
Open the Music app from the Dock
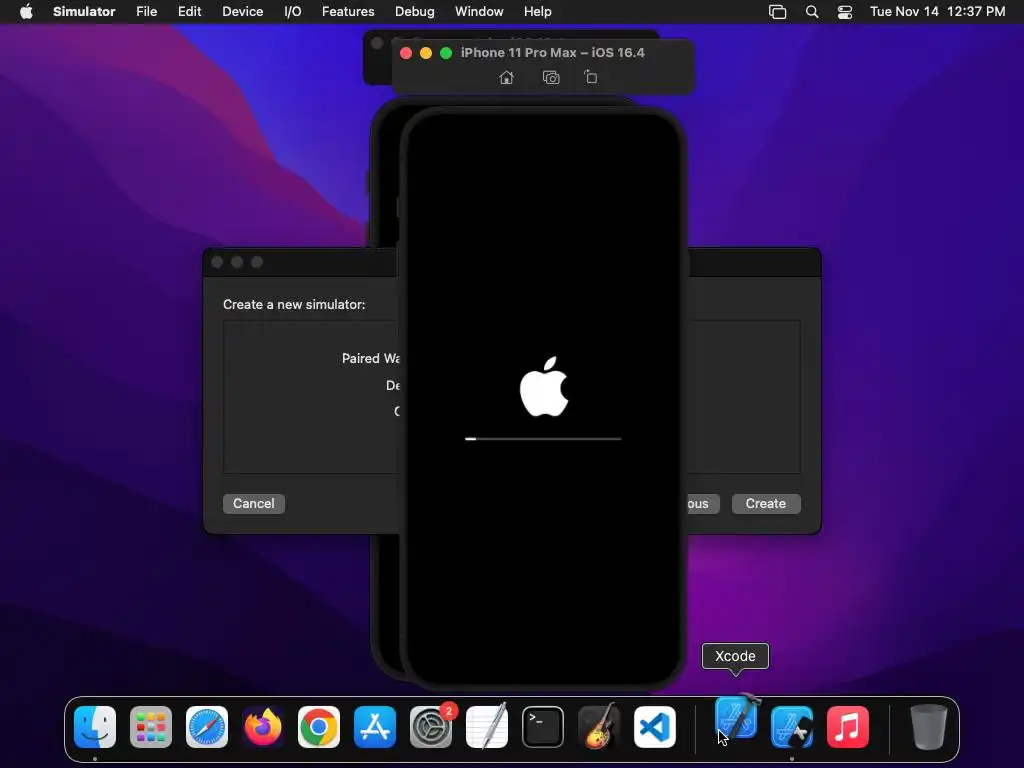848,727
